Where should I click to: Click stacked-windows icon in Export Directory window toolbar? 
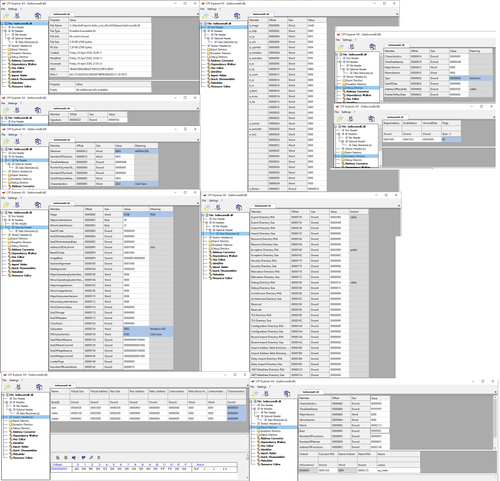pyautogui.click(x=287, y=393)
